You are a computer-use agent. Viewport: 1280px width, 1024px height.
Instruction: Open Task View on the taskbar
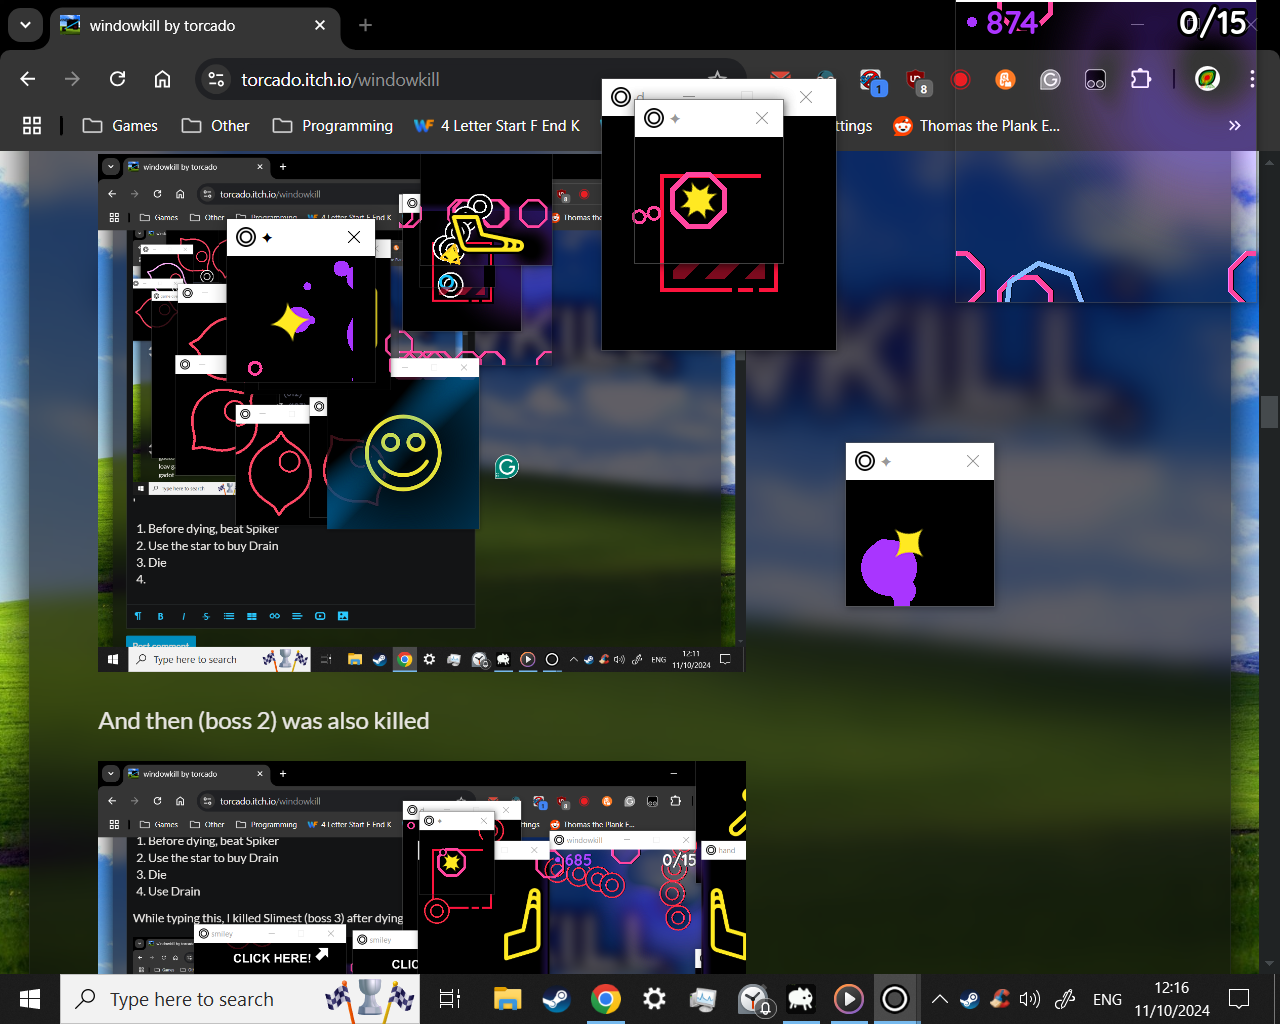[x=450, y=999]
